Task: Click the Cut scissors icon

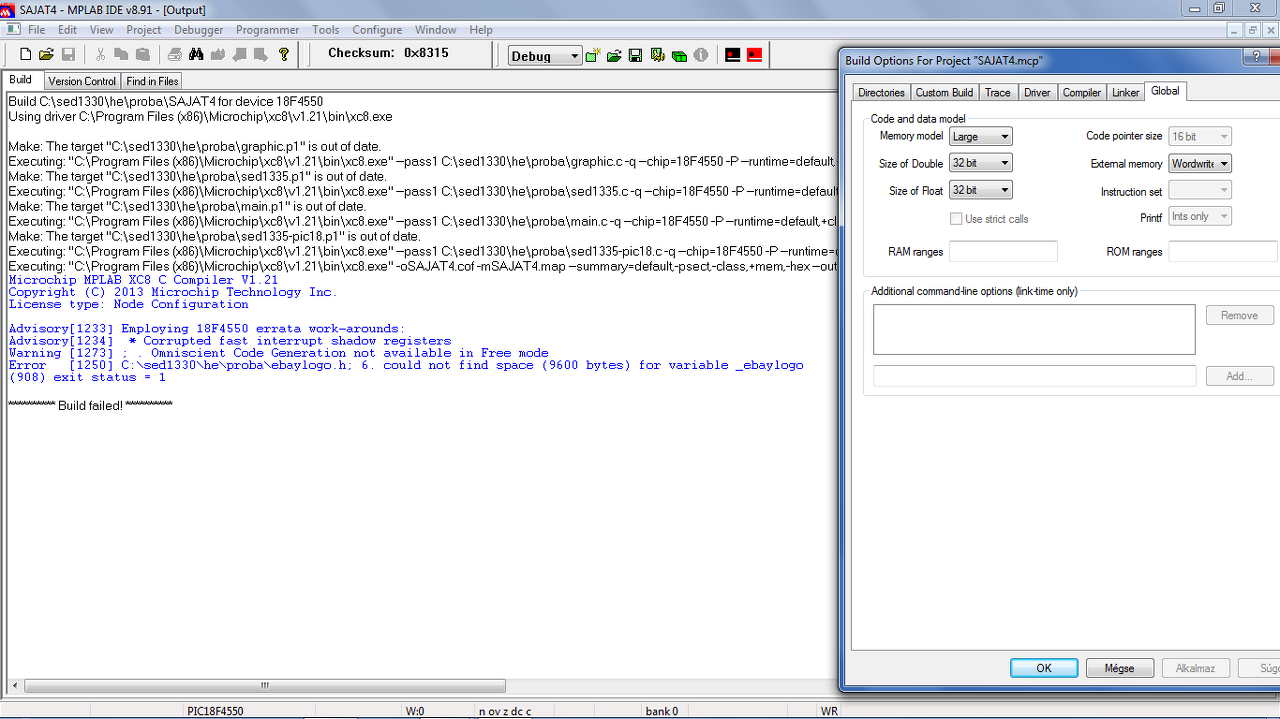Action: pos(100,55)
